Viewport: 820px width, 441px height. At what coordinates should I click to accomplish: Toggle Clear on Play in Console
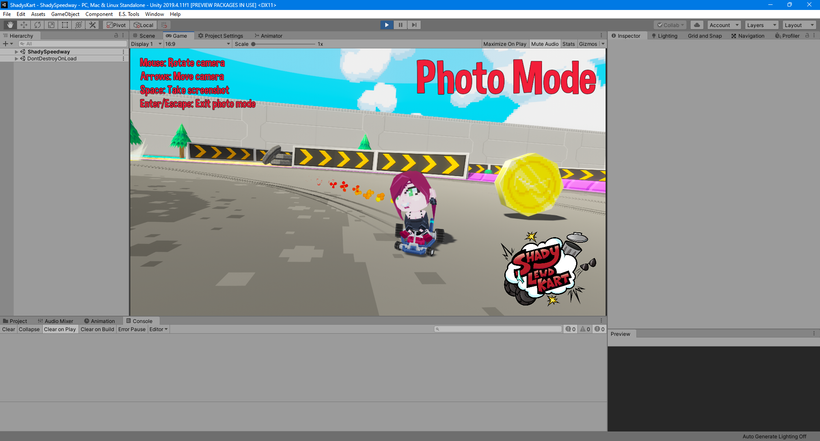click(60, 329)
